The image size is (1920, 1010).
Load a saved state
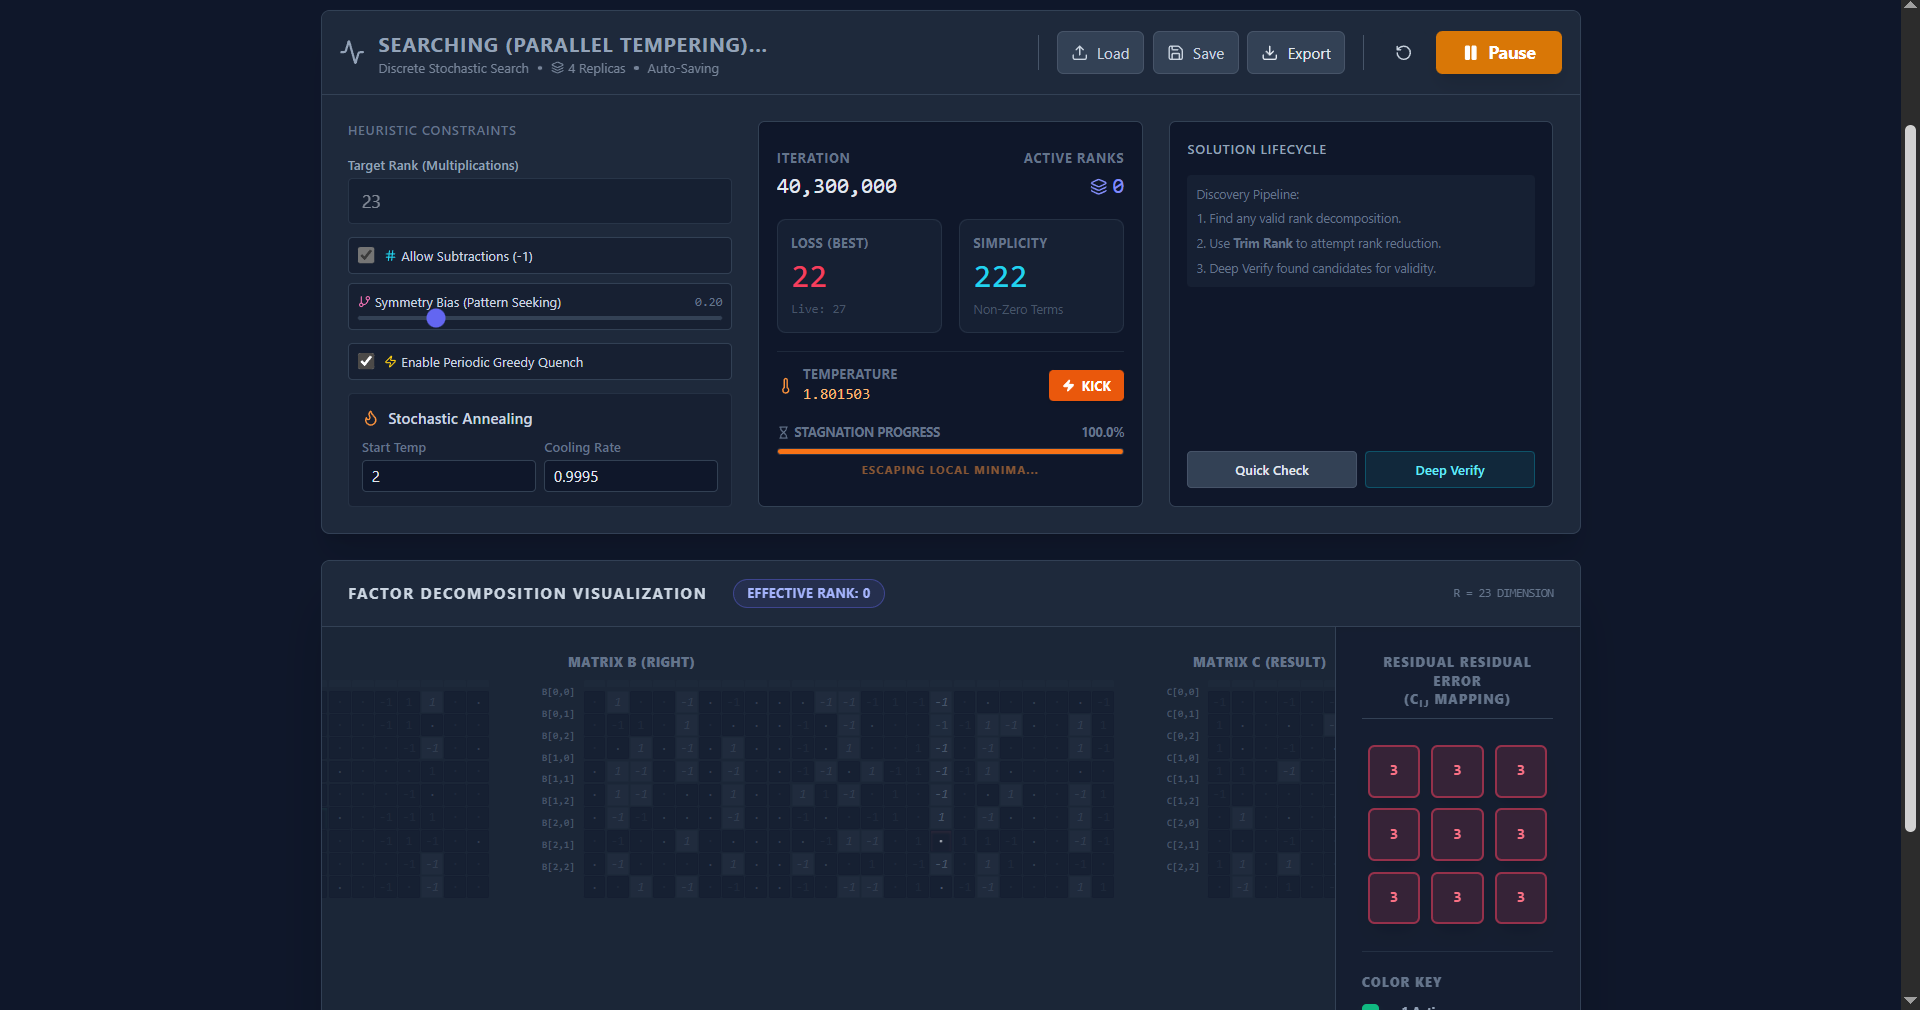pos(1100,53)
